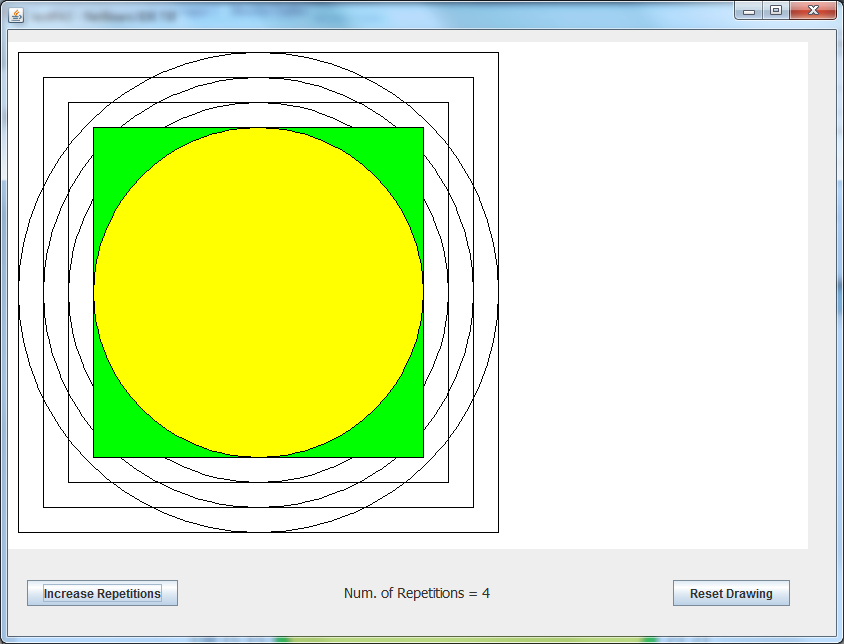The image size is (844, 644).
Task: Click the outermost square's top-left corner
Action: click(x=19, y=53)
